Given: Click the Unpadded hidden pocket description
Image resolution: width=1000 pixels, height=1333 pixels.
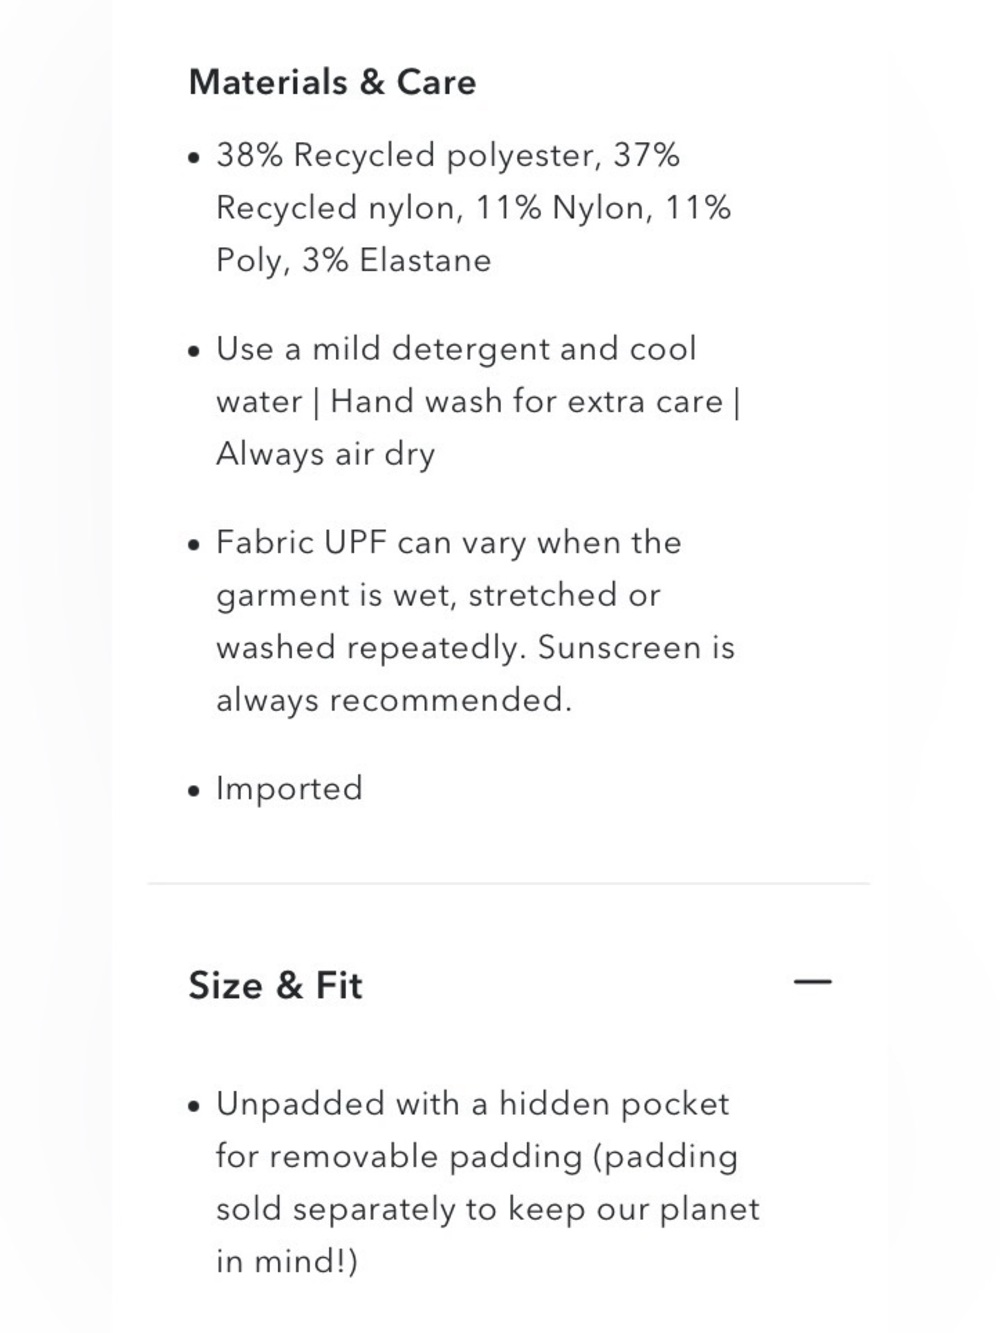Looking at the screenshot, I should point(488,1182).
